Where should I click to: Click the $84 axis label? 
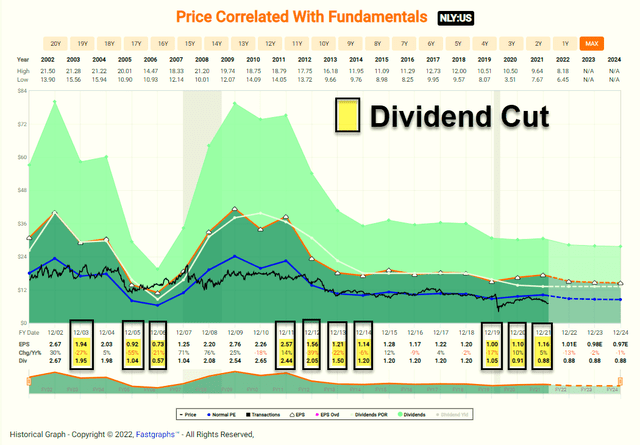pyautogui.click(x=22, y=91)
